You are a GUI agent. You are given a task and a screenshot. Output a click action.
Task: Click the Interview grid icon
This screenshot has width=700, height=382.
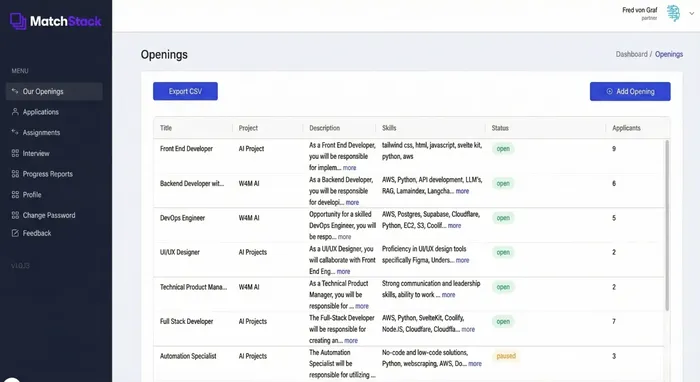[15, 153]
